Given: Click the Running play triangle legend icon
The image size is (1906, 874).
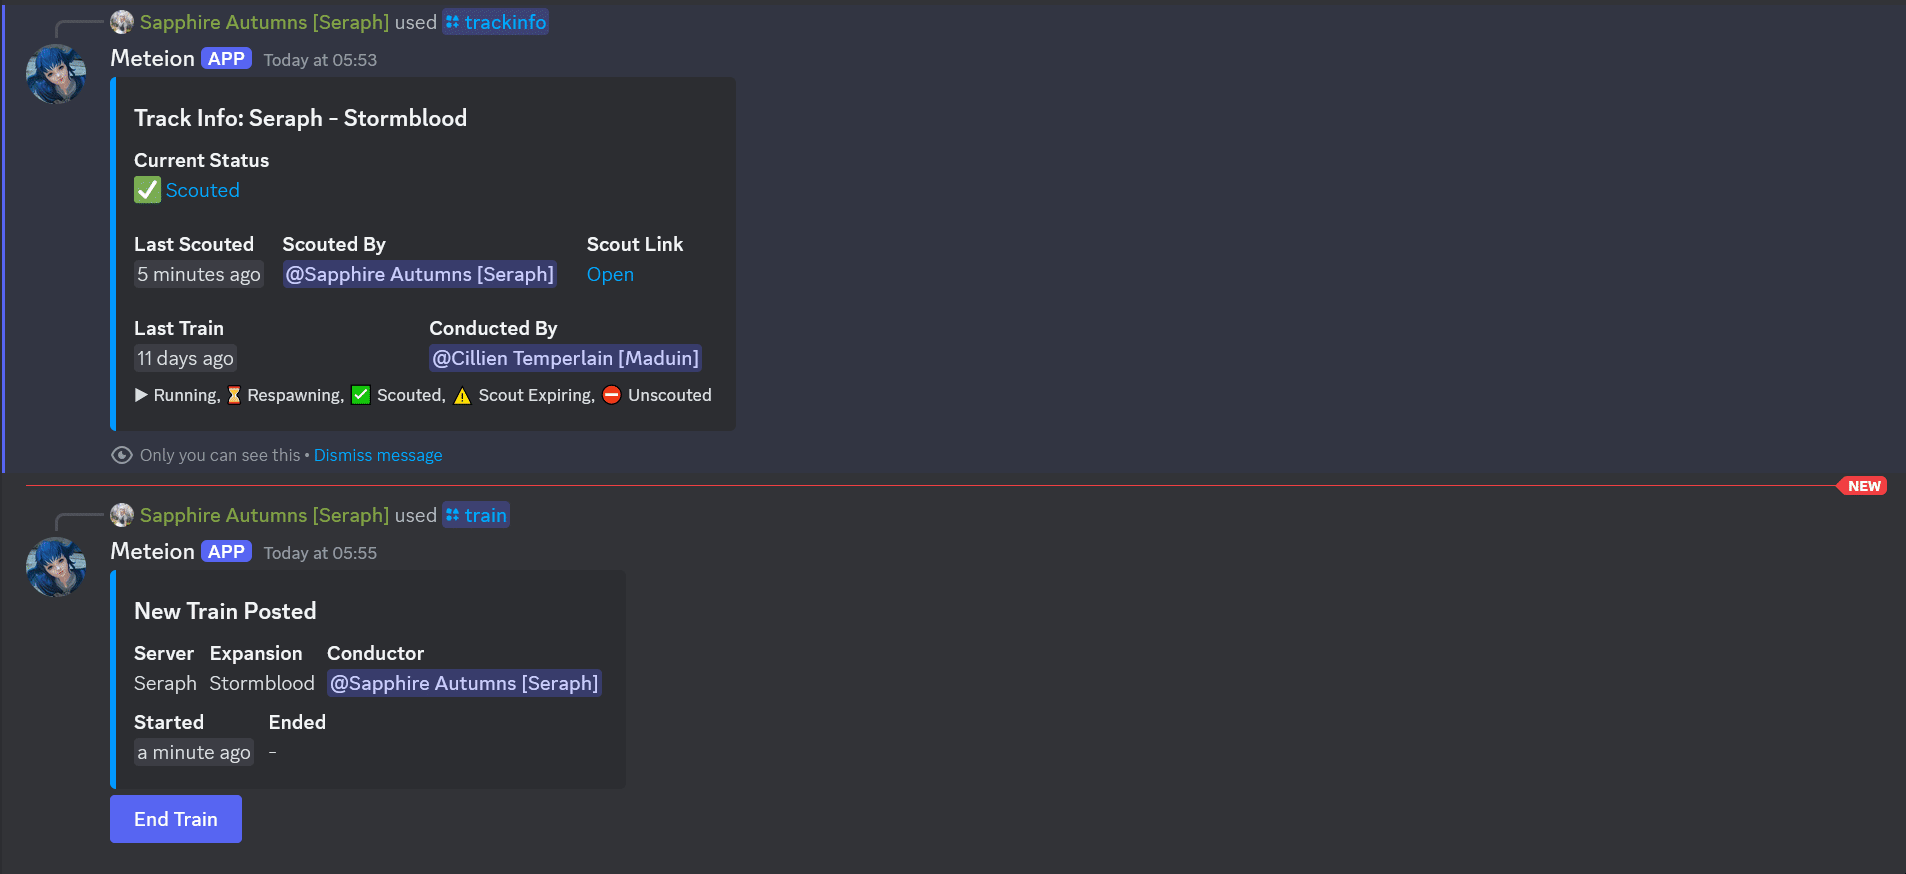Looking at the screenshot, I should tap(141, 395).
